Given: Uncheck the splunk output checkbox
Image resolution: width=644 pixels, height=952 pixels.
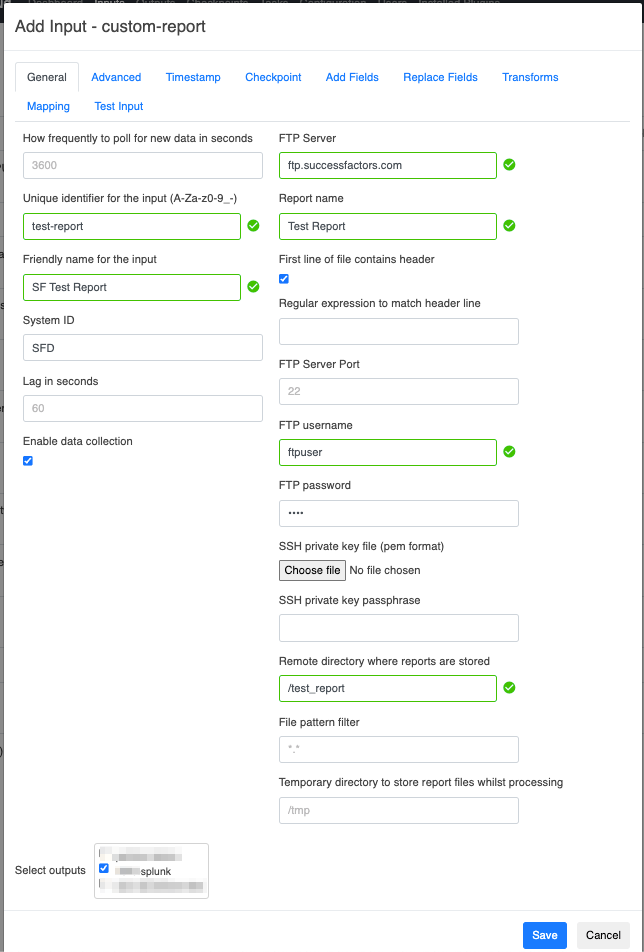Looking at the screenshot, I should (x=104, y=868).
